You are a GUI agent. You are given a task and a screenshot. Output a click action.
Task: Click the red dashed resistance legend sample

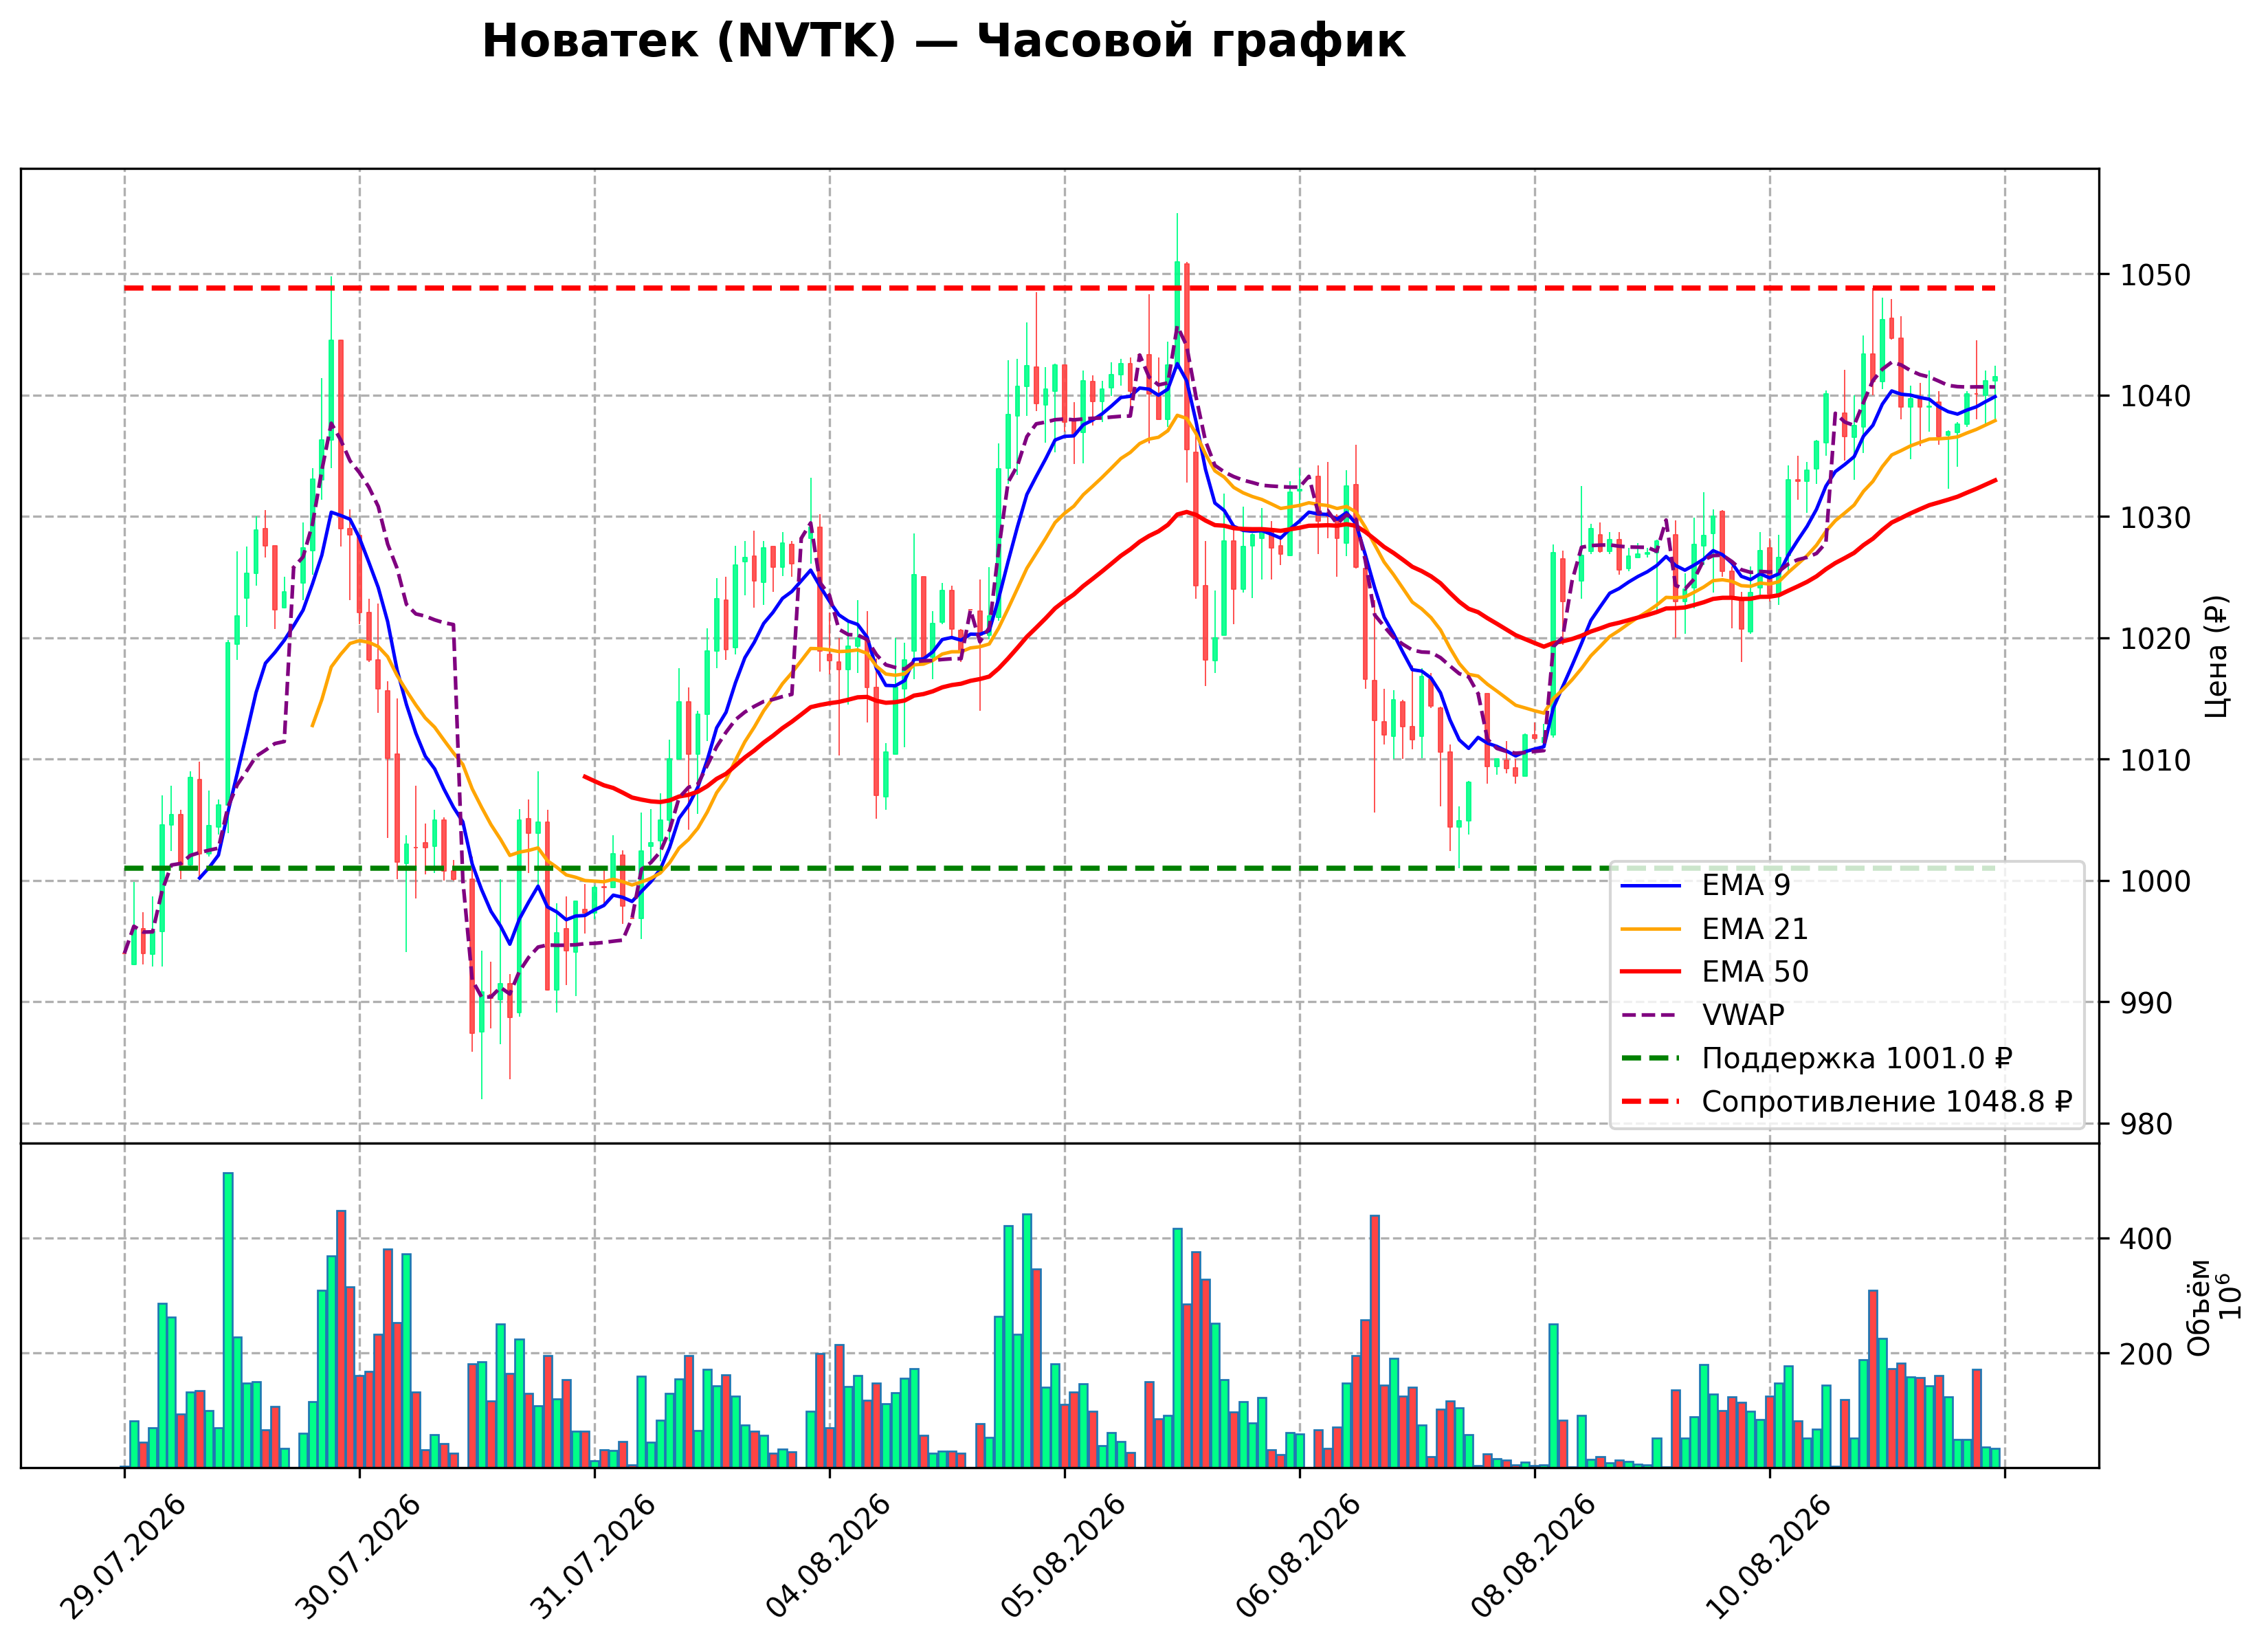click(x=1651, y=1102)
